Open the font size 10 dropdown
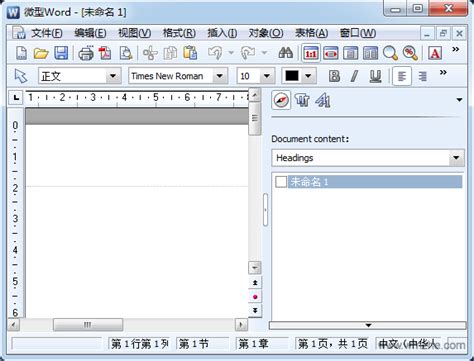The image size is (474, 361). pos(267,76)
